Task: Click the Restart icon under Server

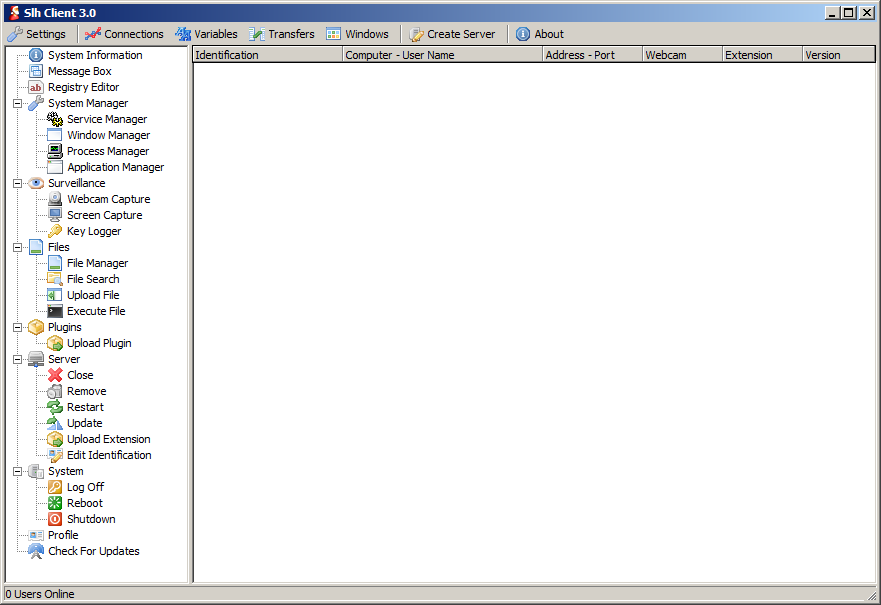Action: 55,407
